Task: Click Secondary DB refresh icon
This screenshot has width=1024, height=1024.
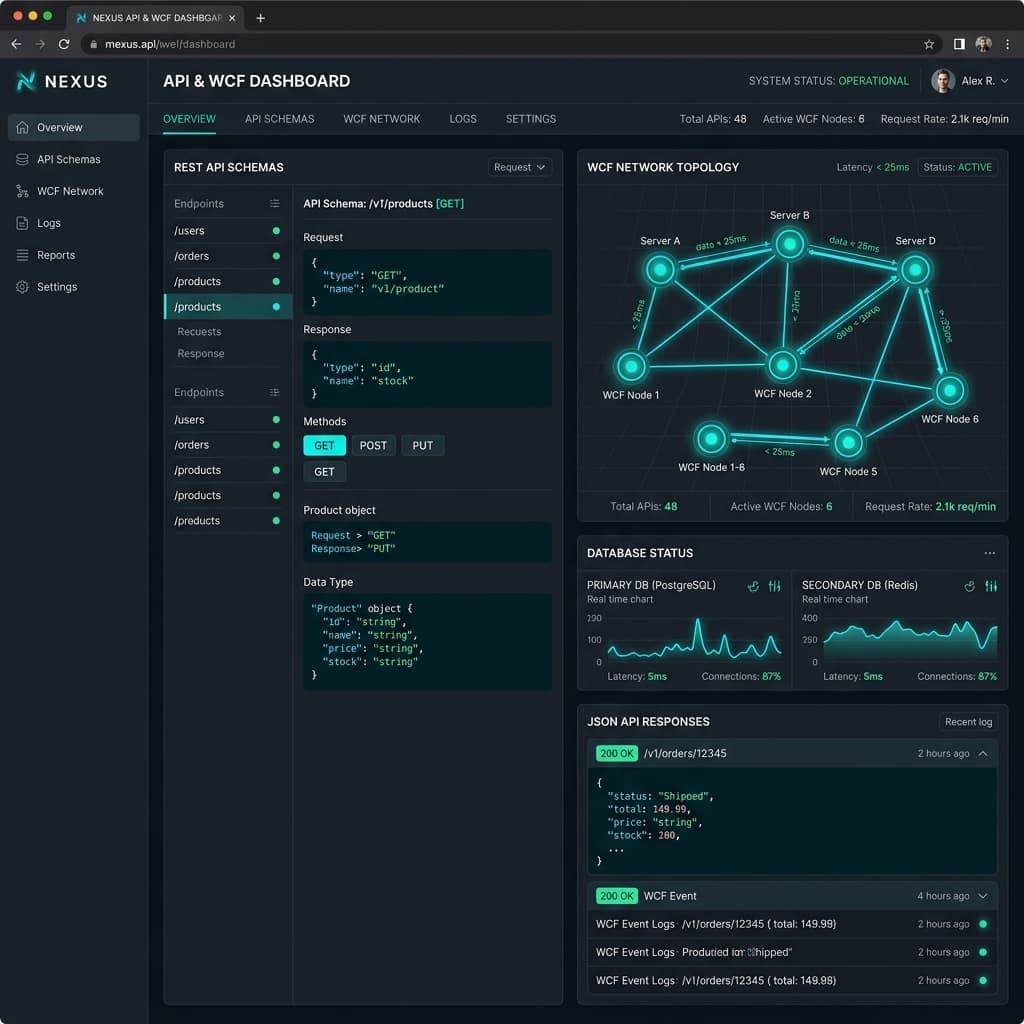Action: click(x=970, y=586)
